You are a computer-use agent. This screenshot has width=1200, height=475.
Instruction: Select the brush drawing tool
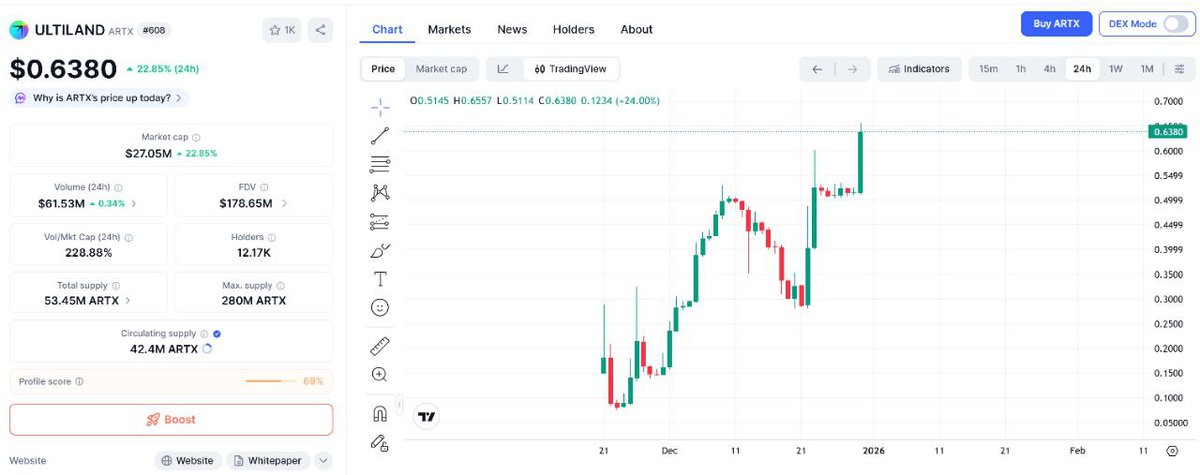[380, 250]
